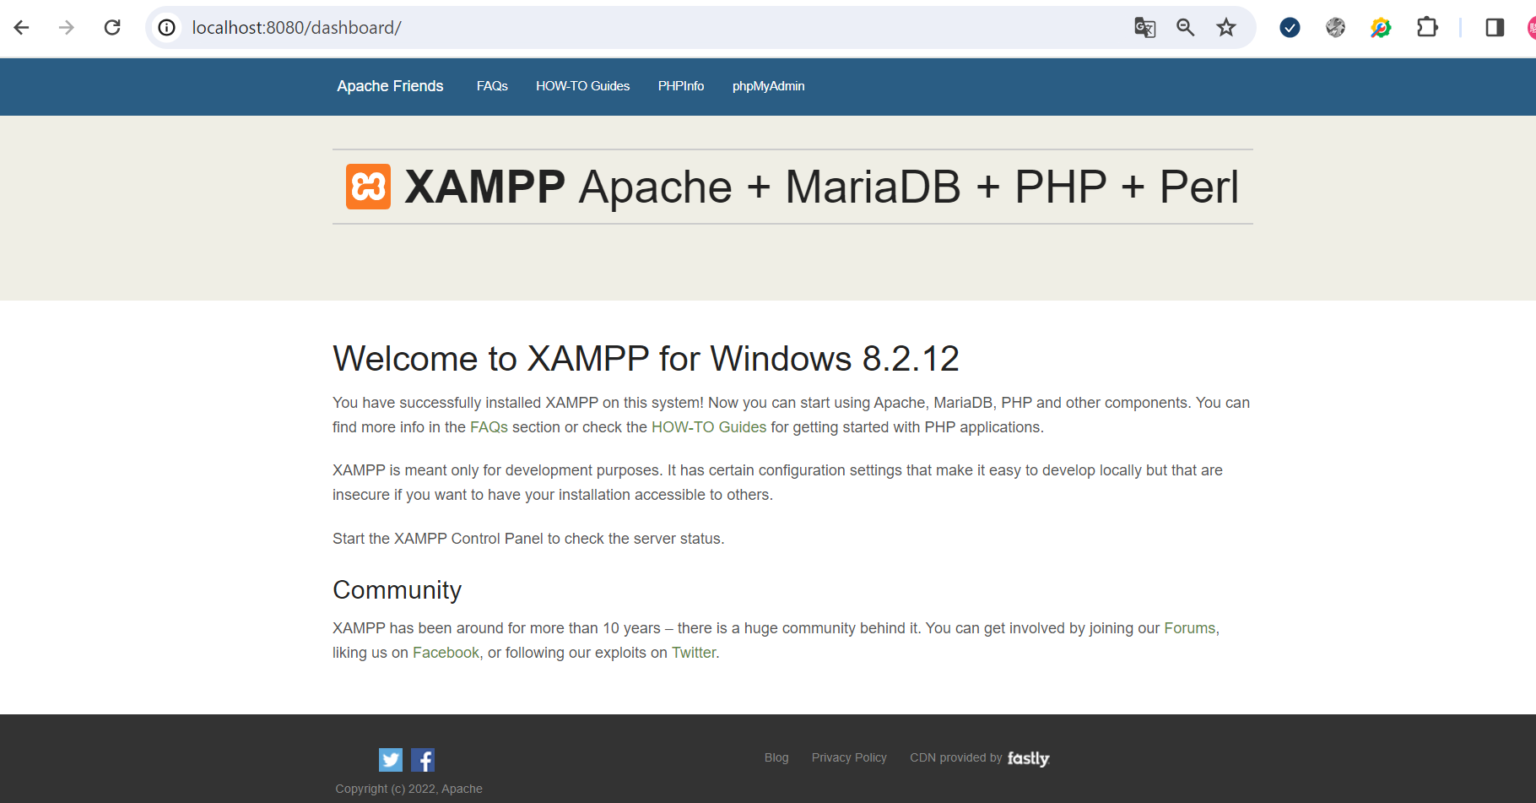Open the phpMyAdmin menu item
This screenshot has width=1536, height=803.
tap(768, 86)
